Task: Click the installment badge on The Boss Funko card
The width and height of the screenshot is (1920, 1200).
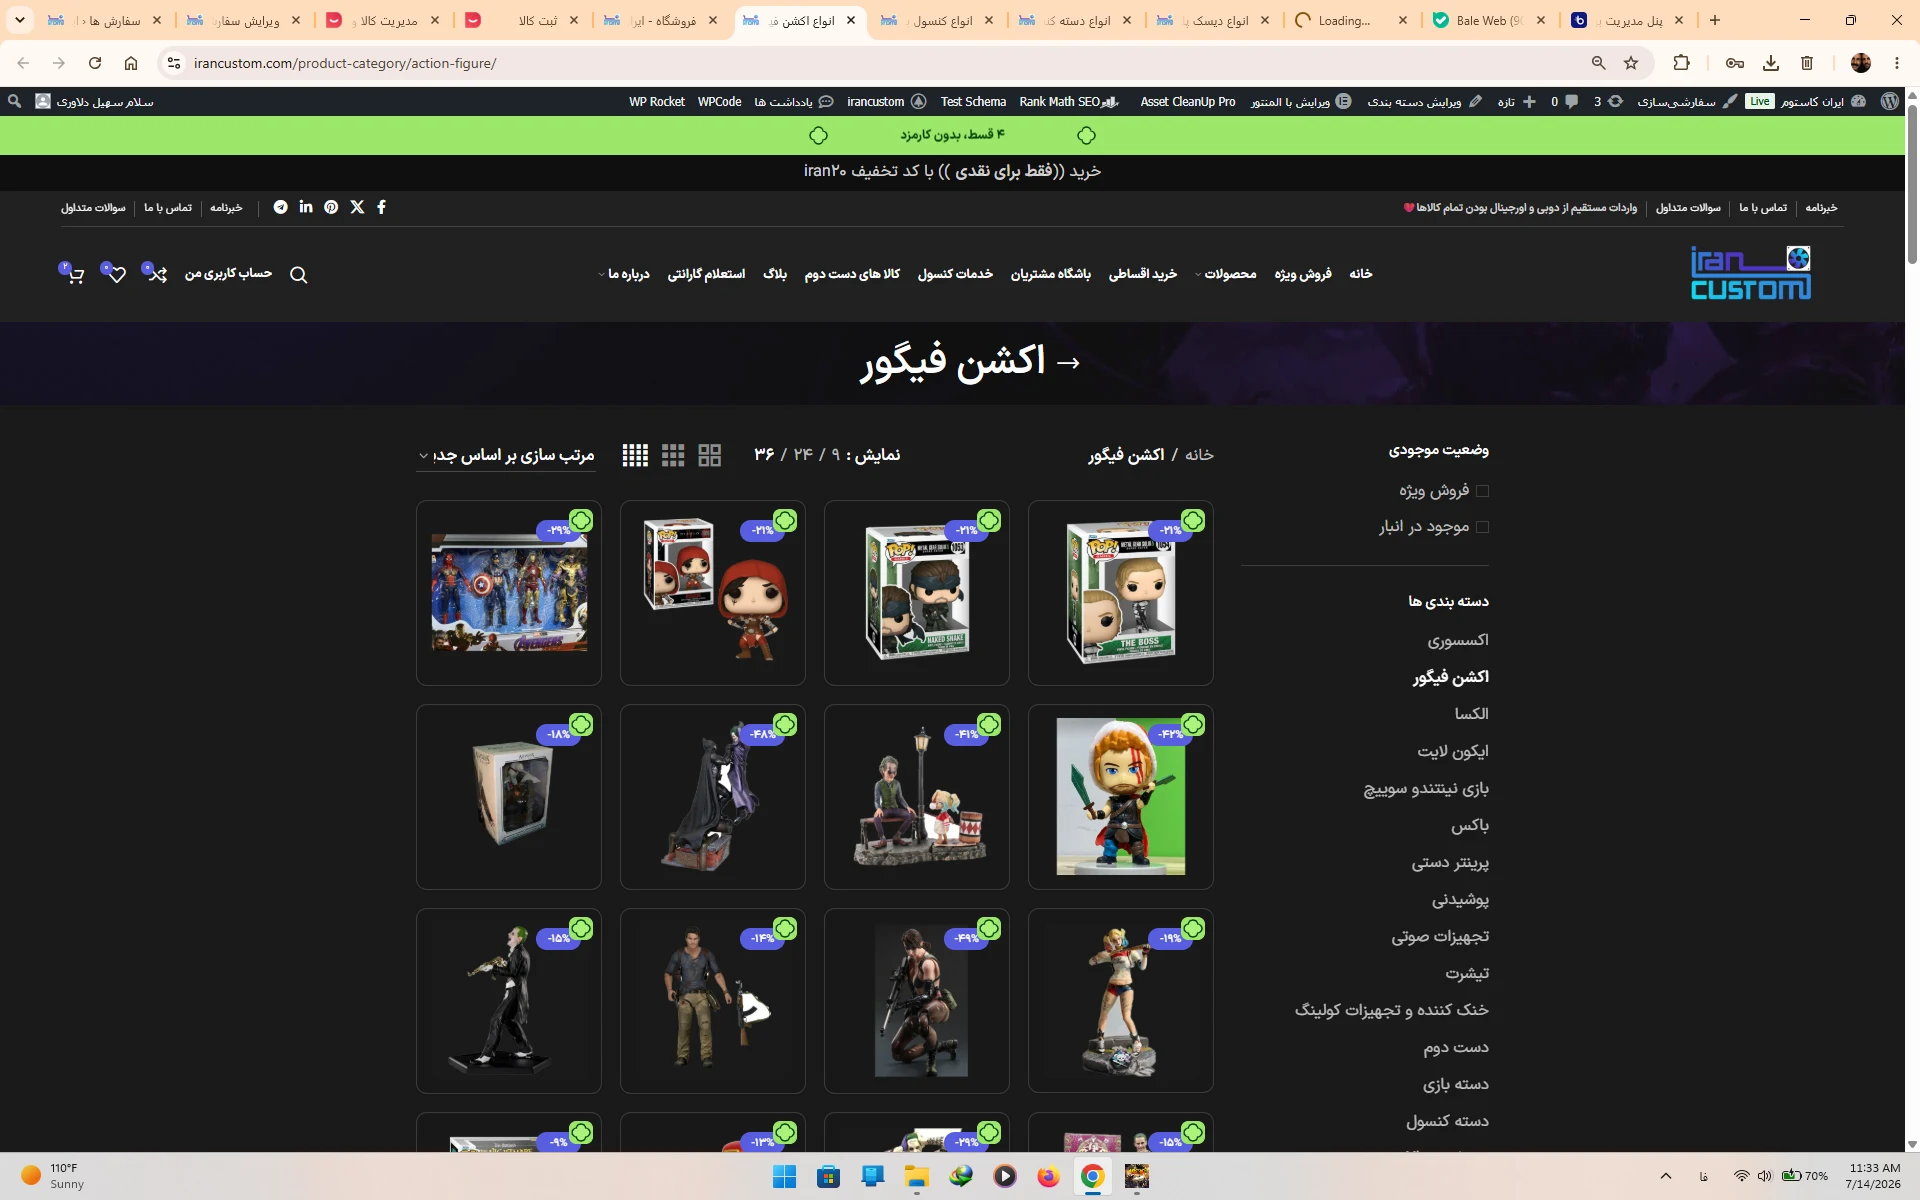Action: pyautogui.click(x=1193, y=520)
